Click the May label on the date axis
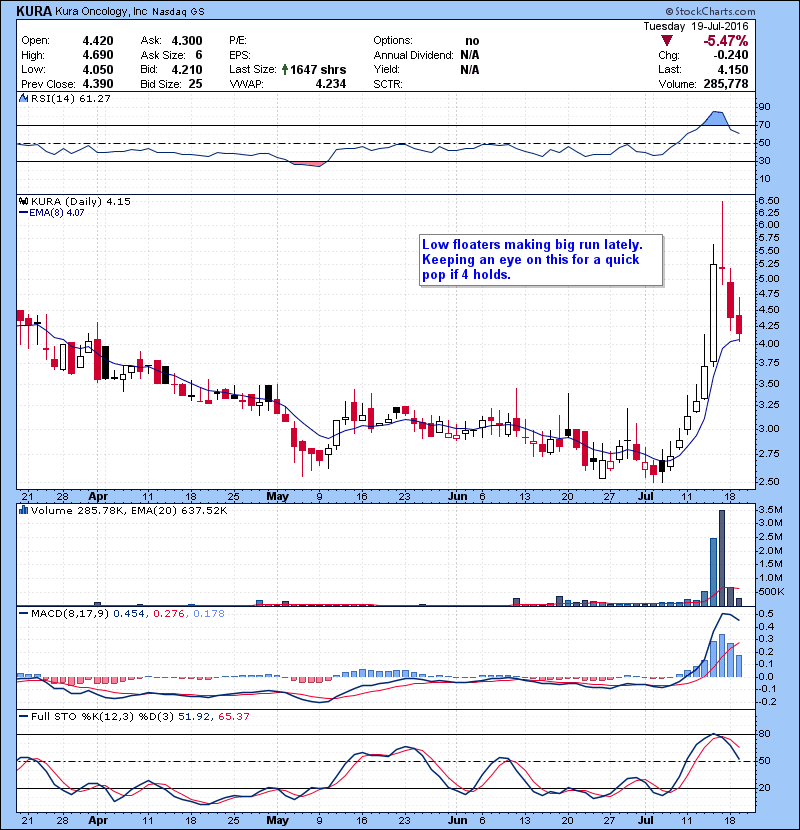The height and width of the screenshot is (830, 800). 277,495
